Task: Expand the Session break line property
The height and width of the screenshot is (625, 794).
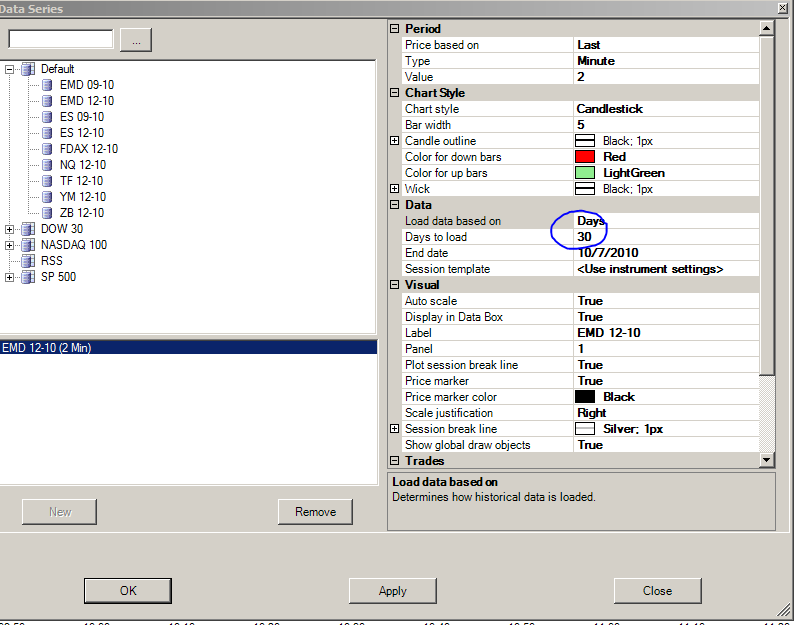Action: click(x=394, y=428)
